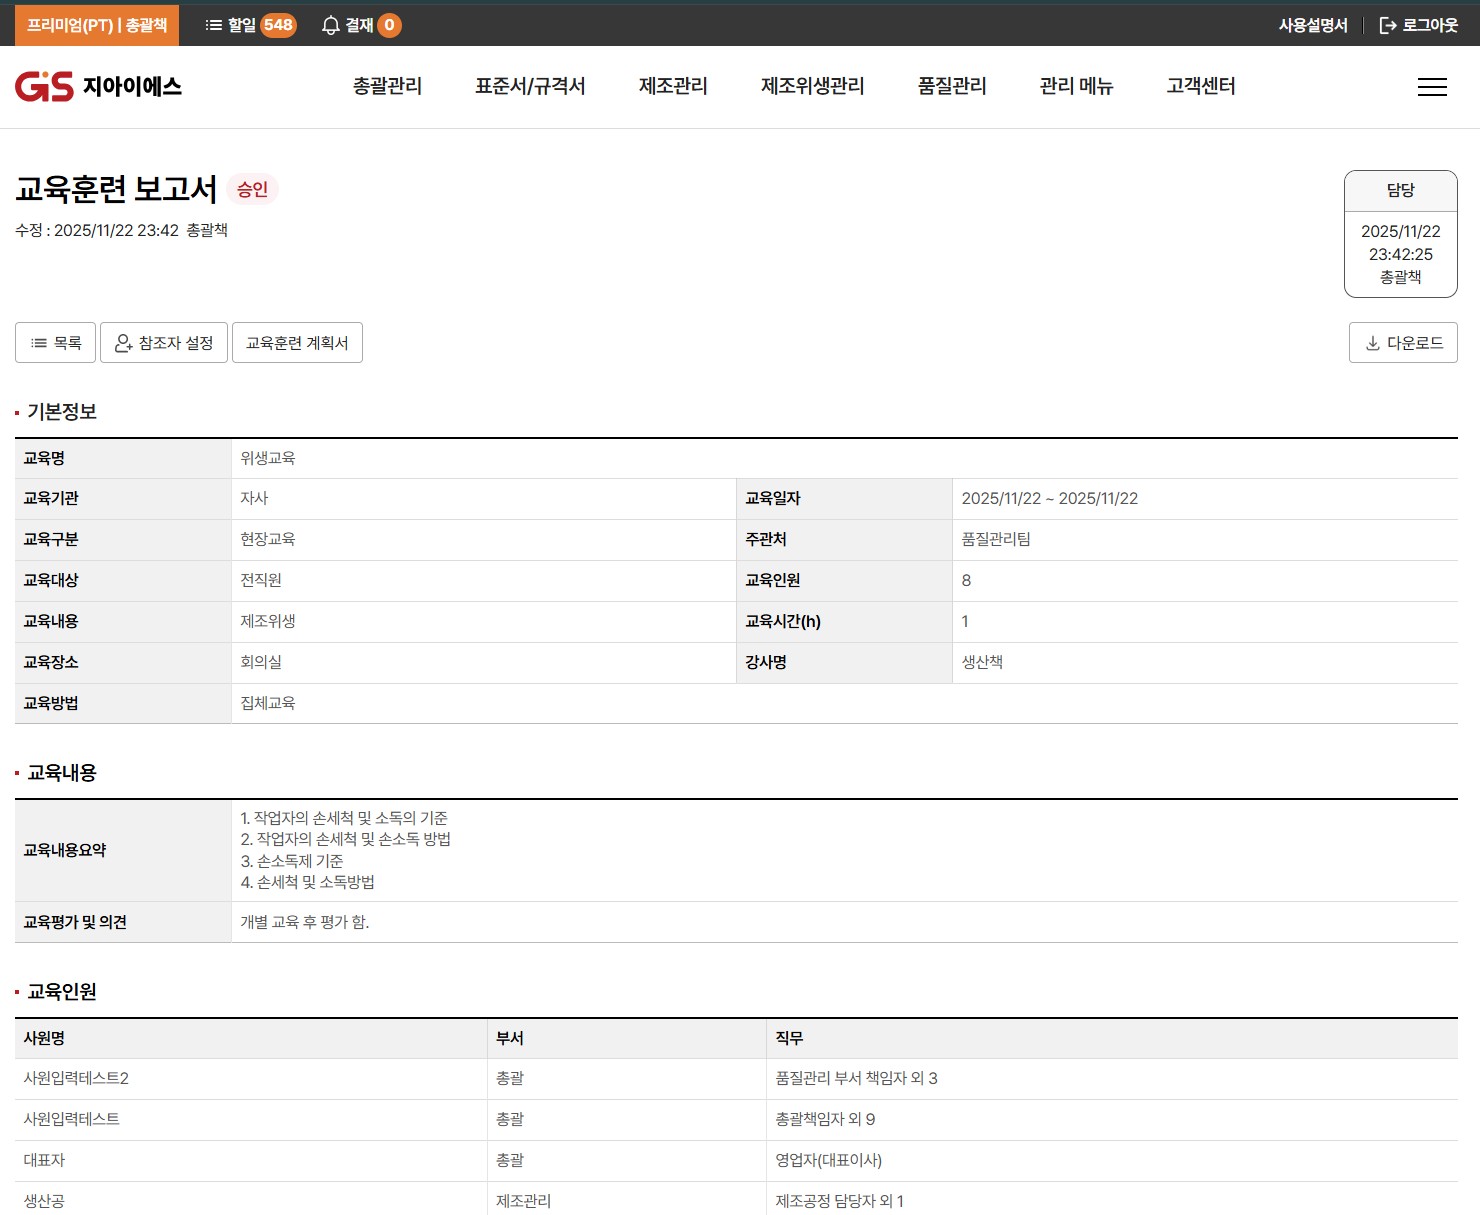Open the 제조위생관리 menu
Viewport: 1480px width, 1215px height.
tap(813, 86)
